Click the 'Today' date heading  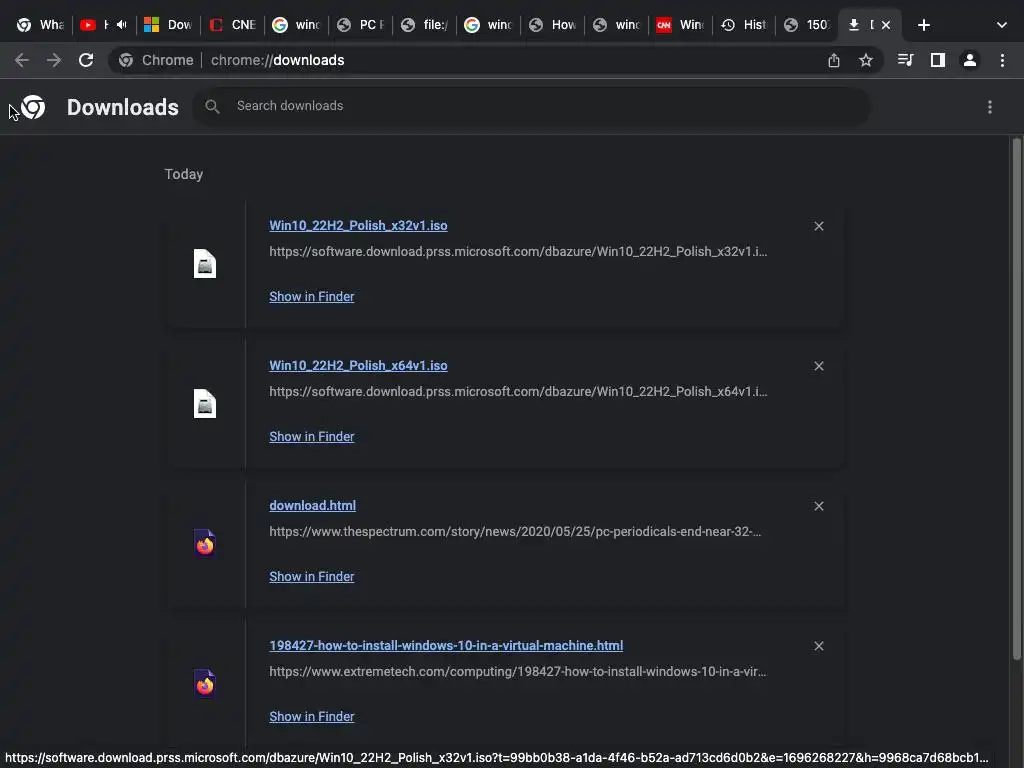tap(184, 174)
